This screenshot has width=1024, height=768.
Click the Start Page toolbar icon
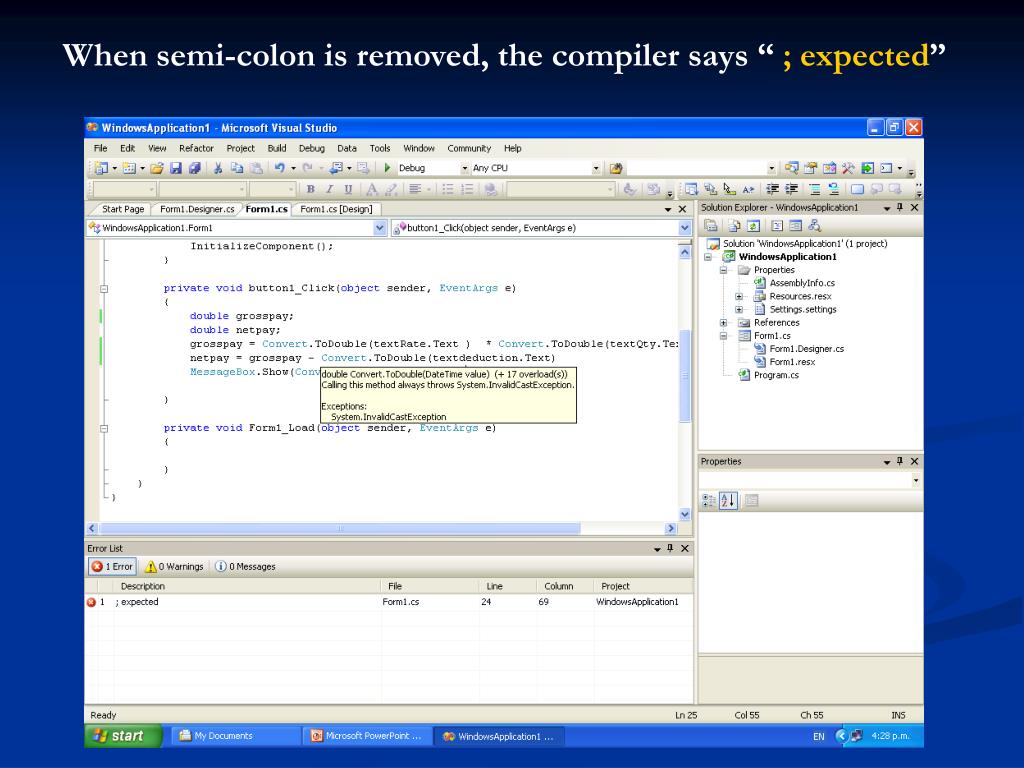[x=867, y=168]
